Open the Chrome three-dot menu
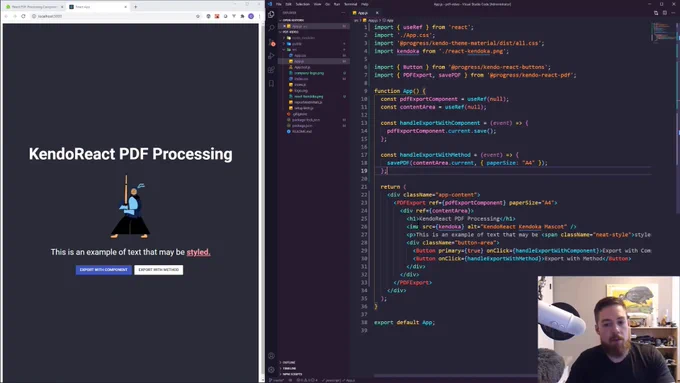 (x=259, y=16)
